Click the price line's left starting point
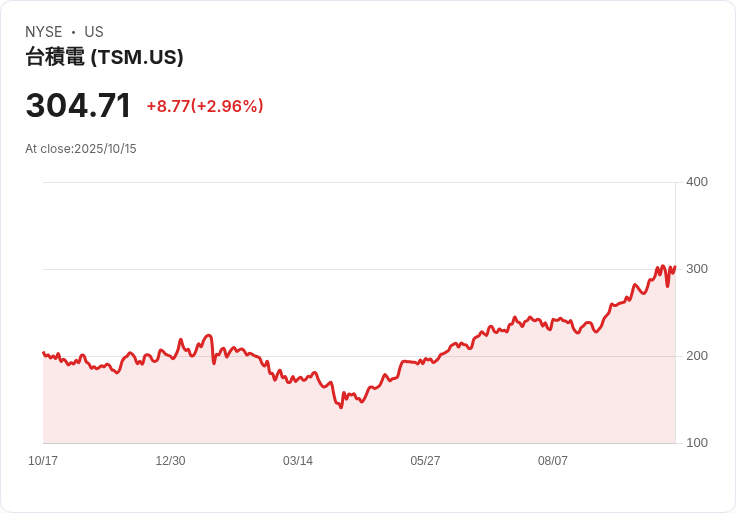The width and height of the screenshot is (736, 513). coord(43,352)
